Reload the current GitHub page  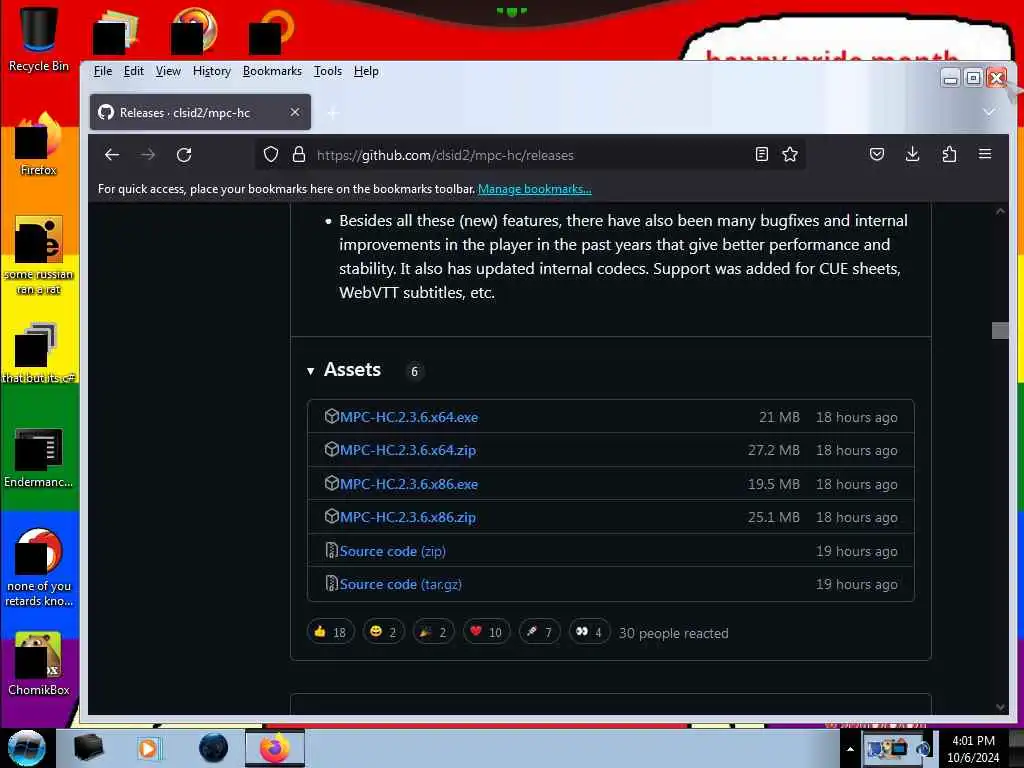pos(184,155)
